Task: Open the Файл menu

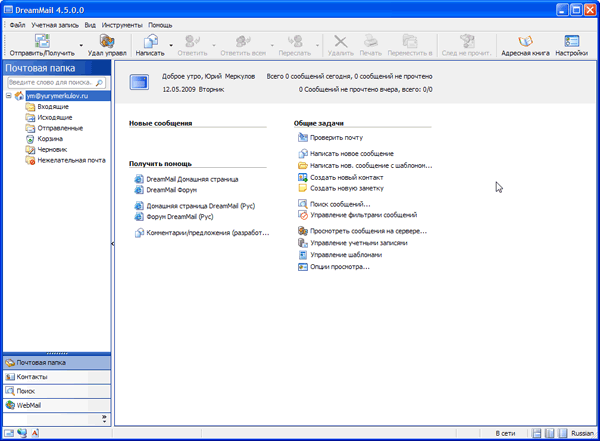Action: pos(17,25)
